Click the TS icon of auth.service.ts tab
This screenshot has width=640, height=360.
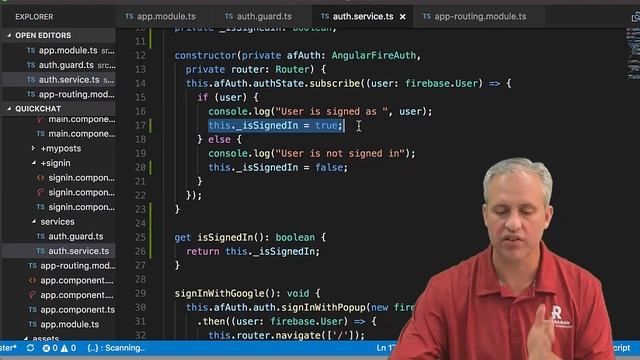tap(325, 16)
